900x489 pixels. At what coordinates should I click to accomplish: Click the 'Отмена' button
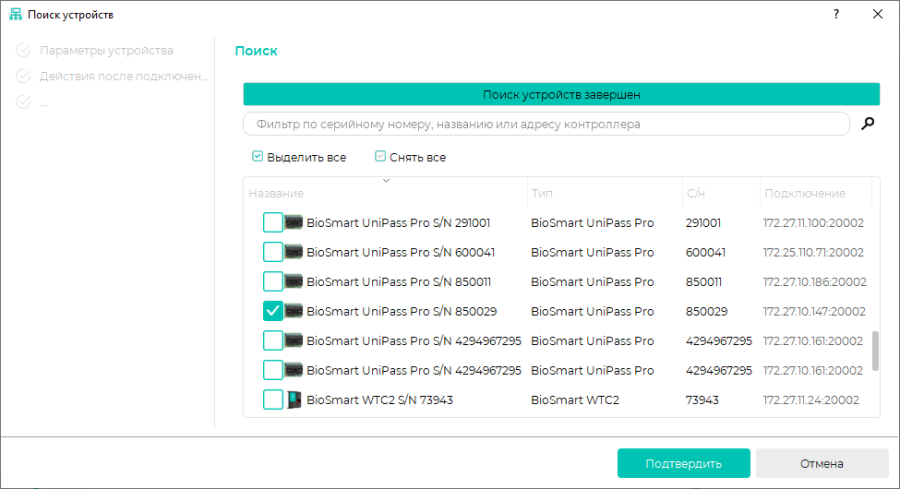pos(822,463)
